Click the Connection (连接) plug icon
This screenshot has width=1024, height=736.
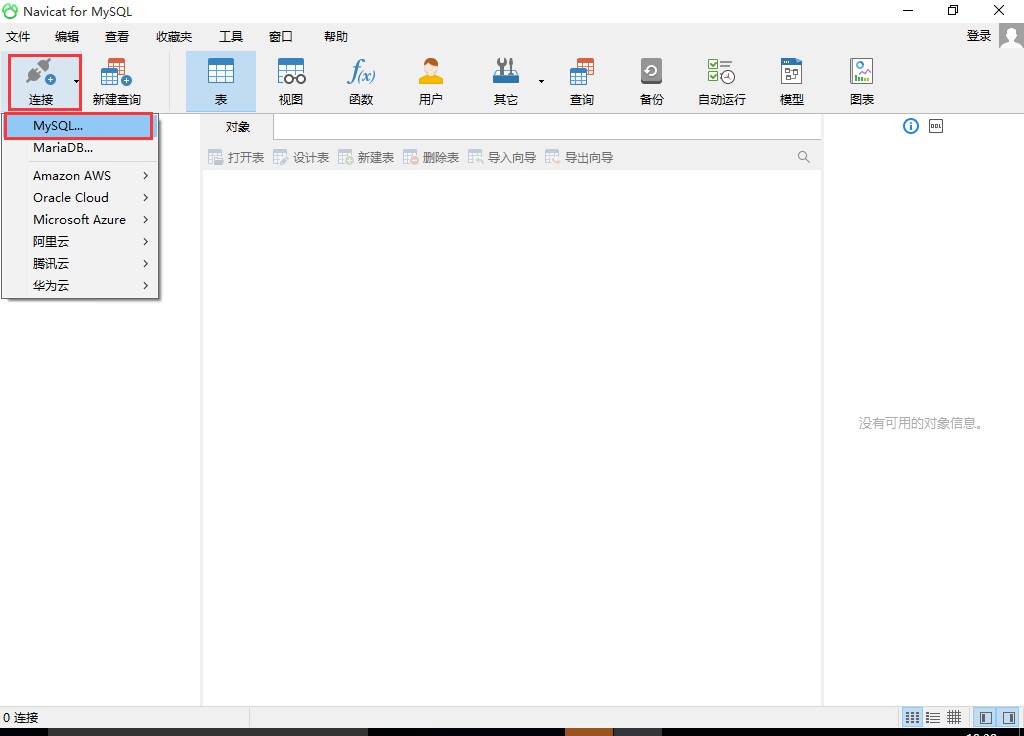tap(40, 73)
